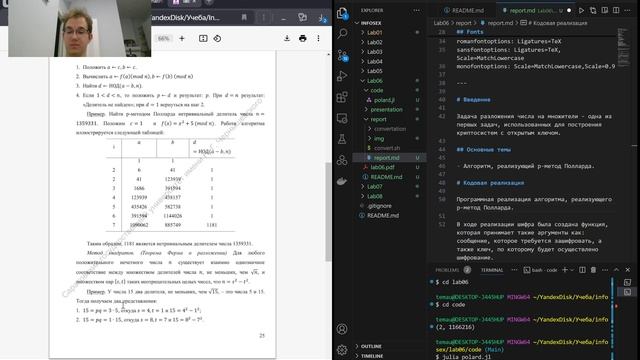
Task: Collapse the code folder
Action: [x=390, y=90]
